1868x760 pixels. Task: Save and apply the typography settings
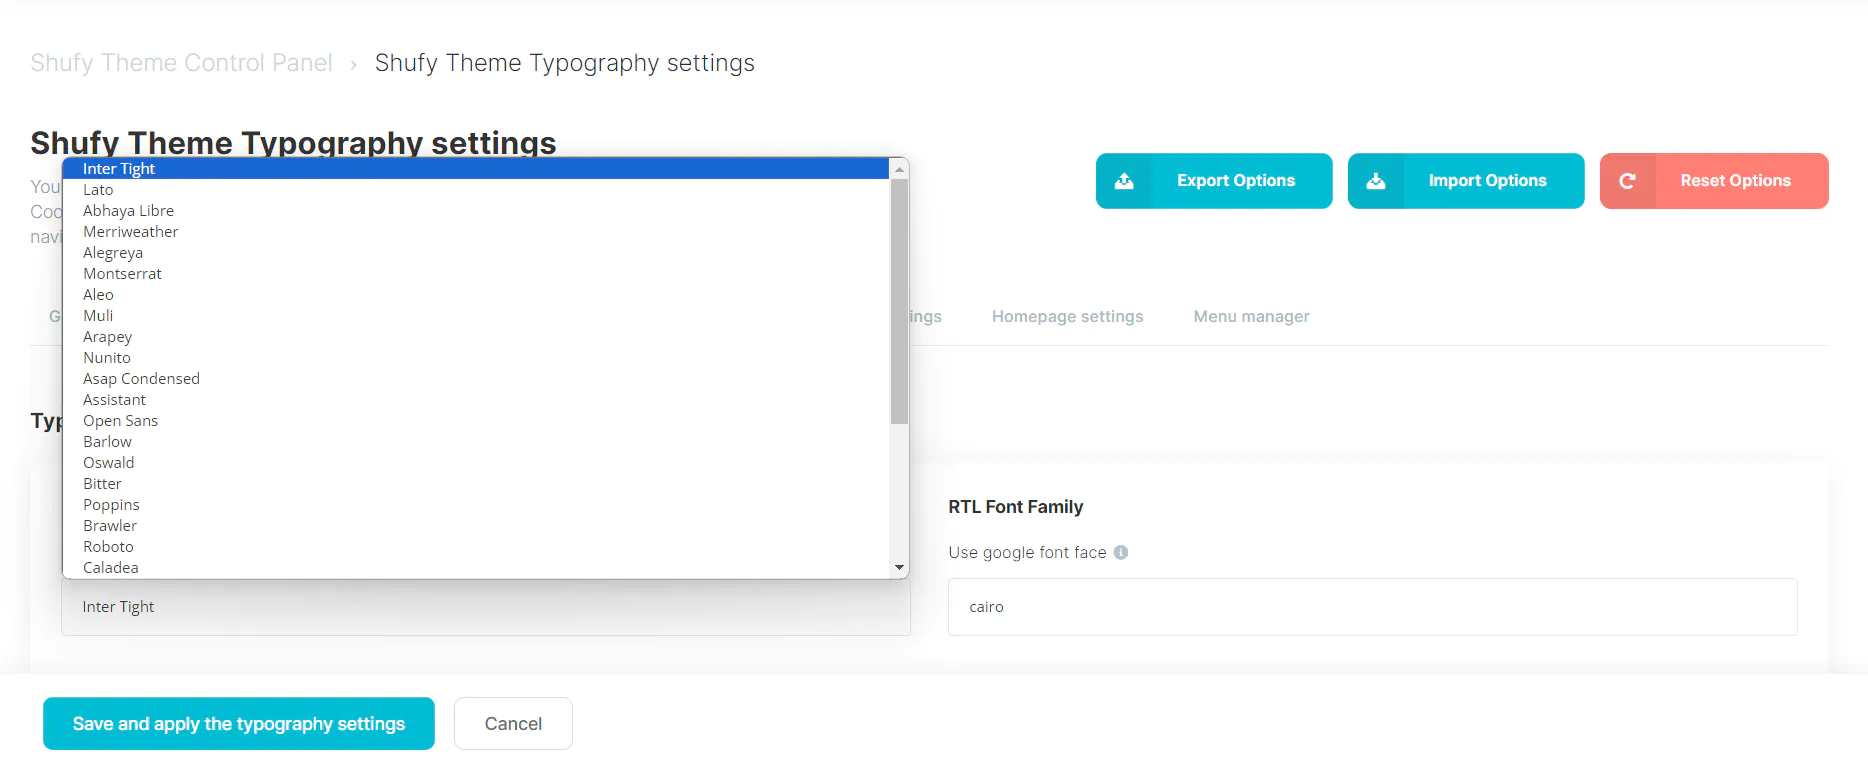238,723
